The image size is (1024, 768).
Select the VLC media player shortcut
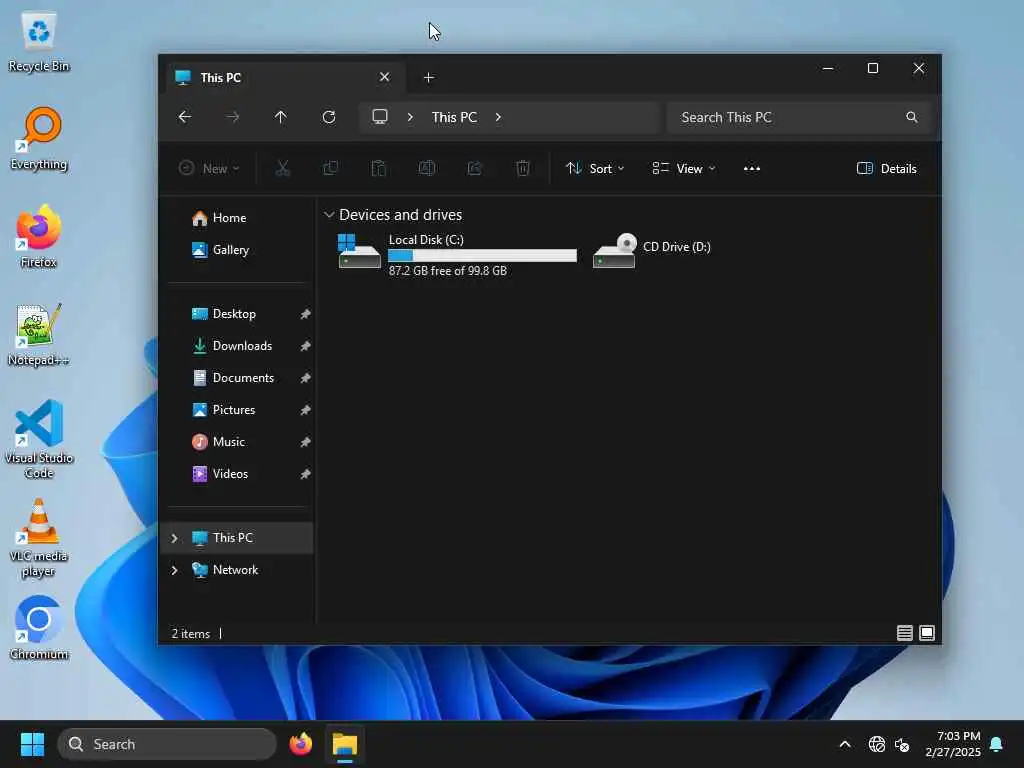coord(39,538)
